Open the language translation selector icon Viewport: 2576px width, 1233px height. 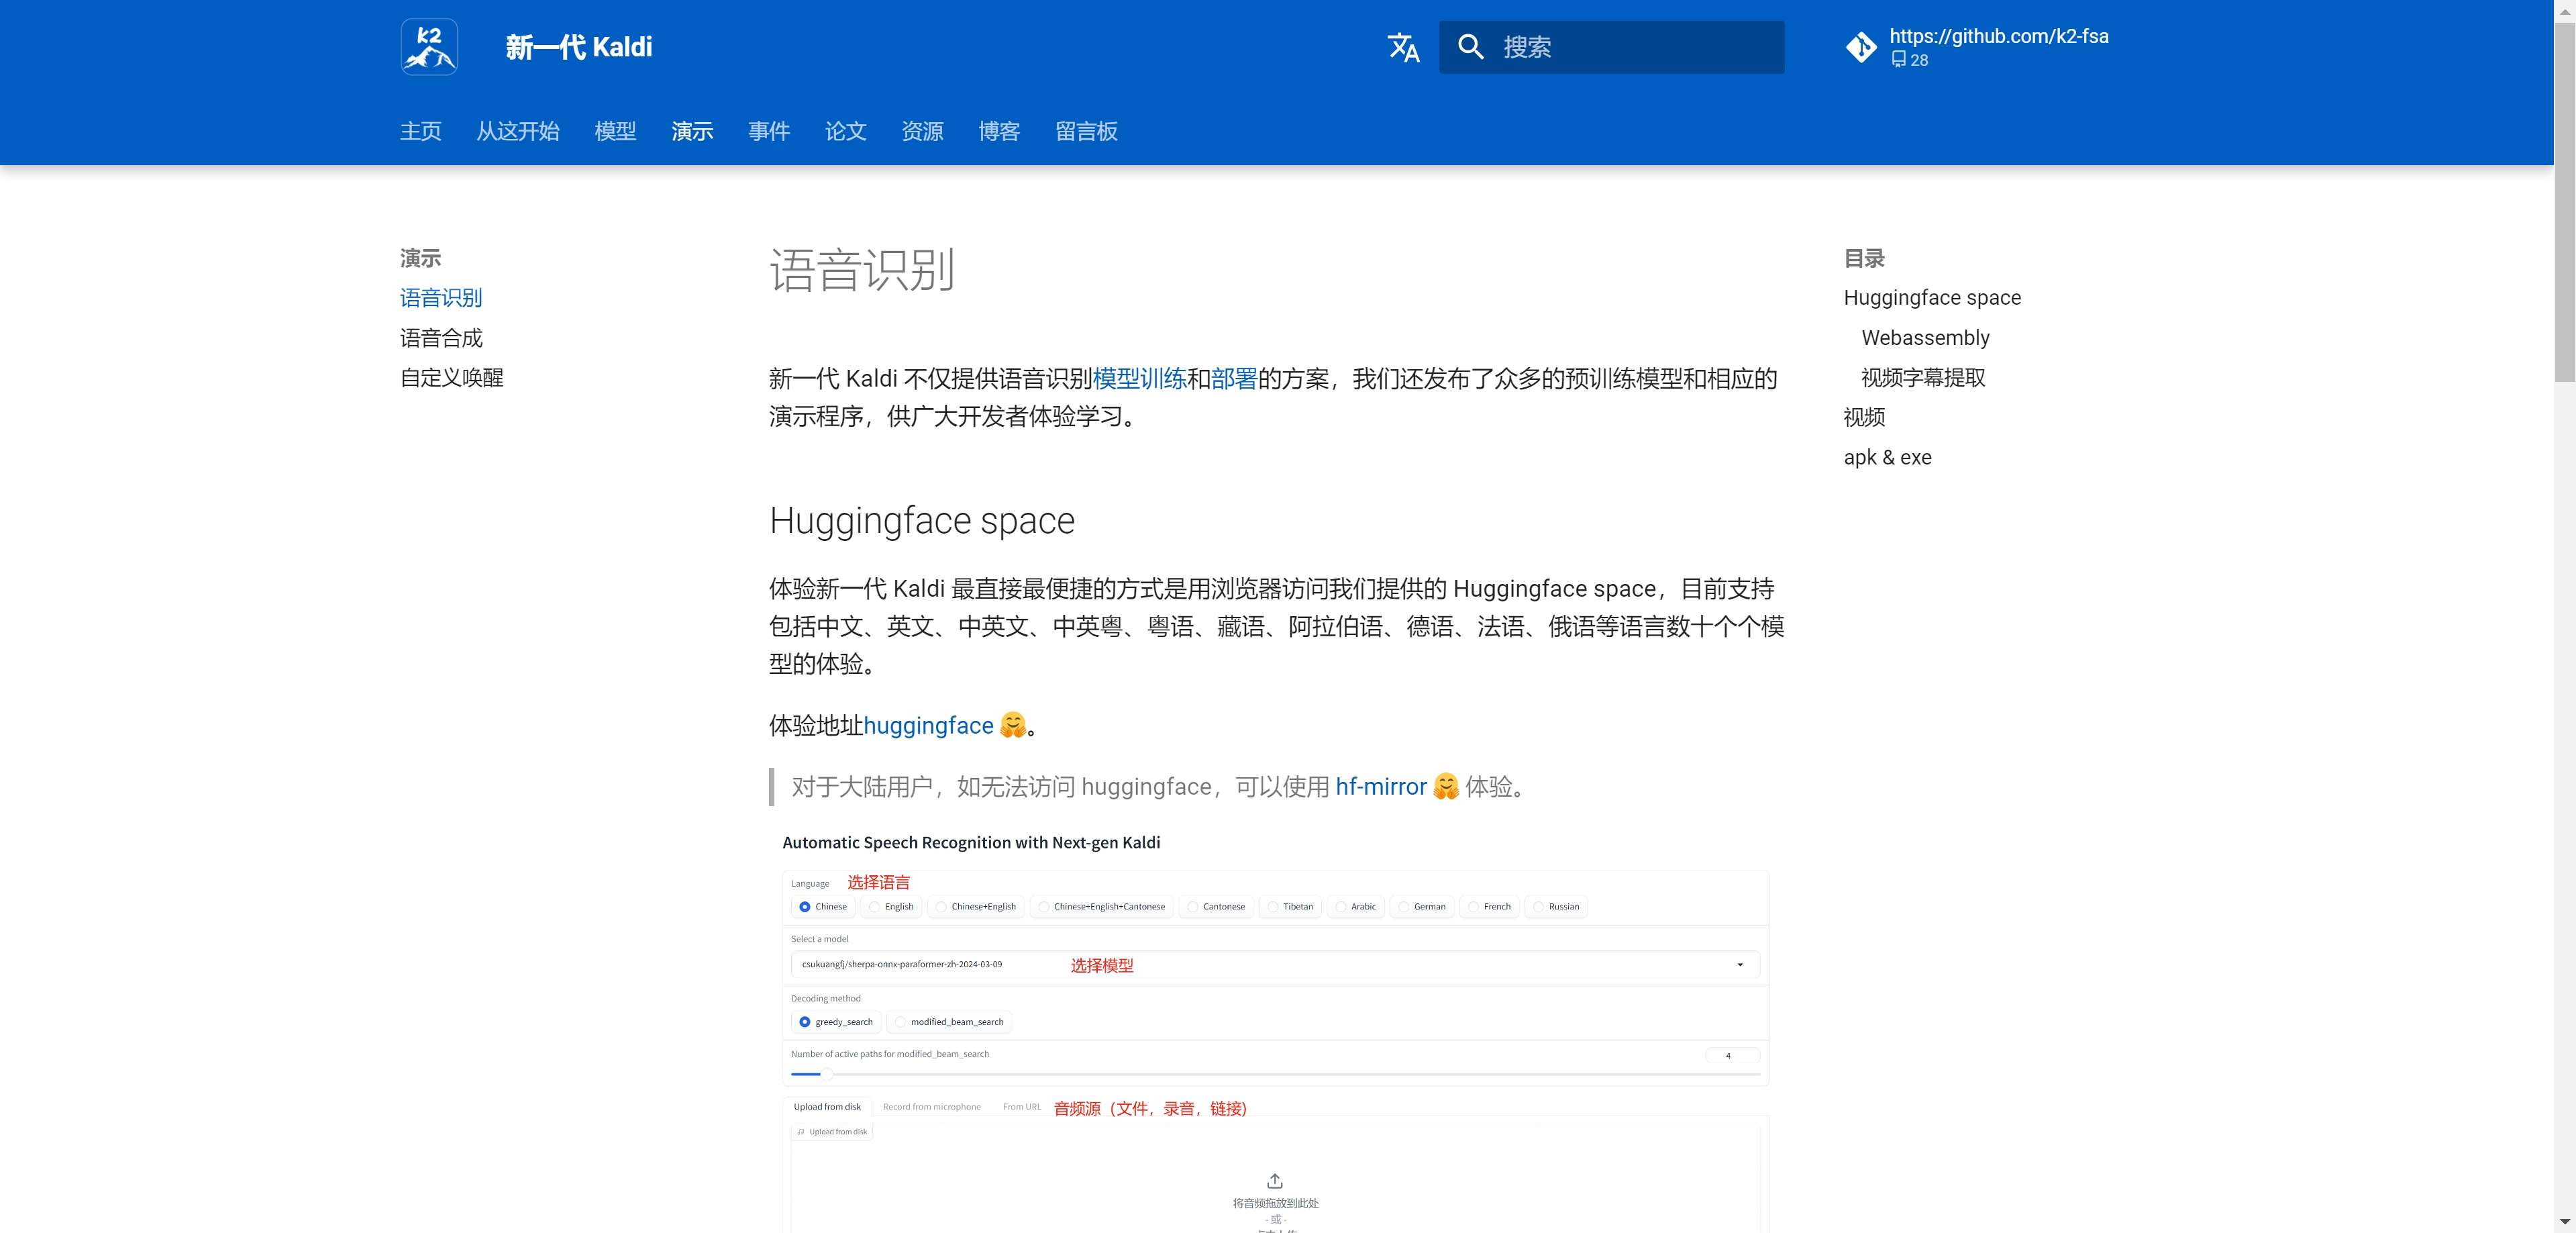point(1403,47)
